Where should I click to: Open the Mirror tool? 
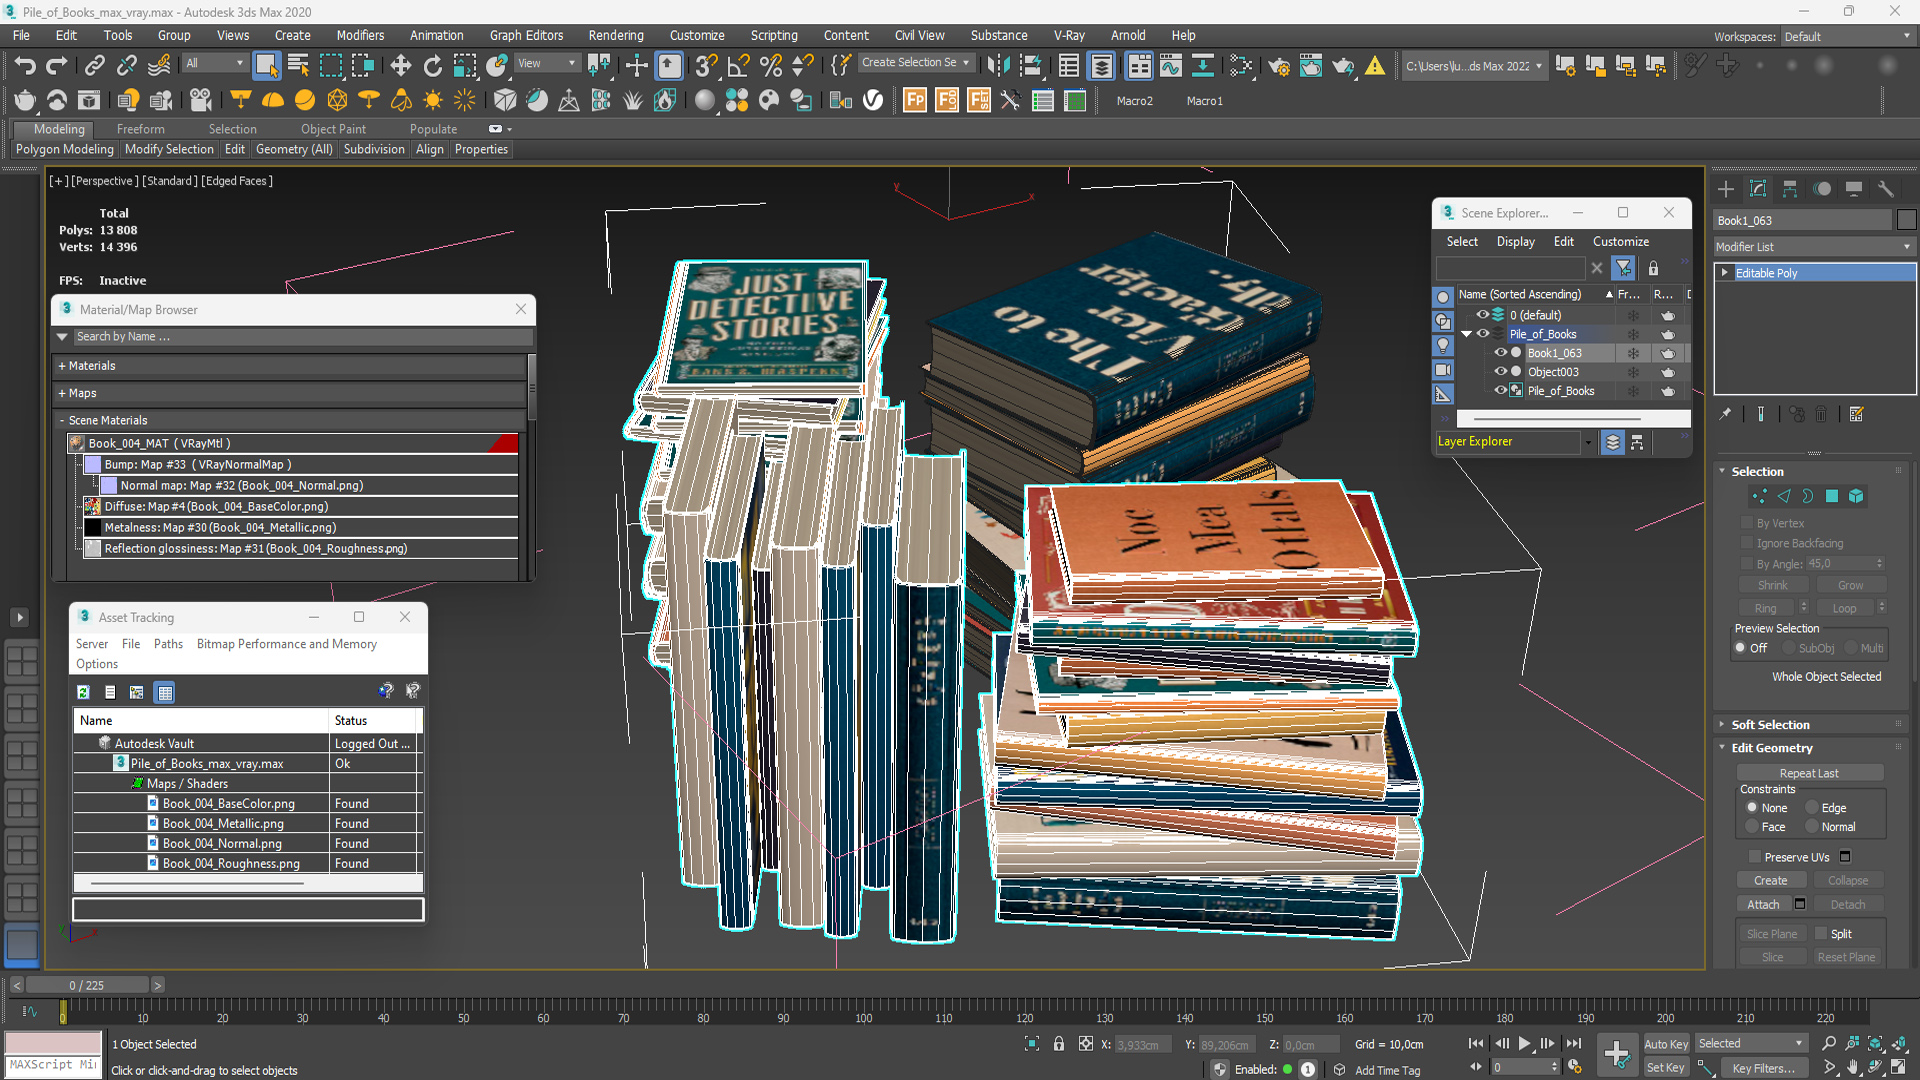[x=997, y=66]
